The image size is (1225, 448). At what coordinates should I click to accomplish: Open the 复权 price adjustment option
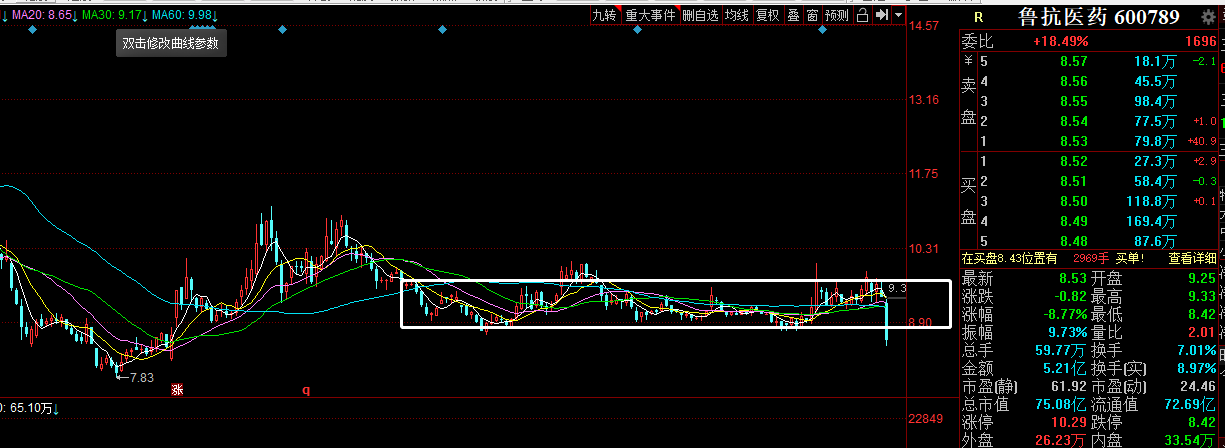point(767,15)
